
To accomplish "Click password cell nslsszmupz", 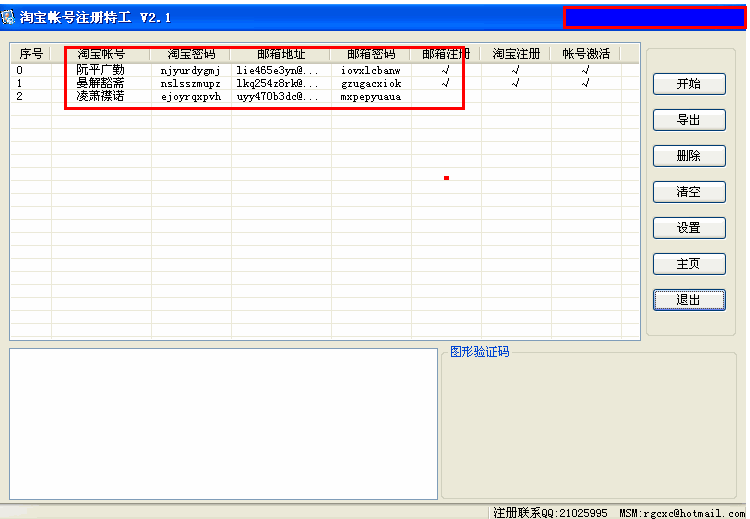I will click(190, 84).
